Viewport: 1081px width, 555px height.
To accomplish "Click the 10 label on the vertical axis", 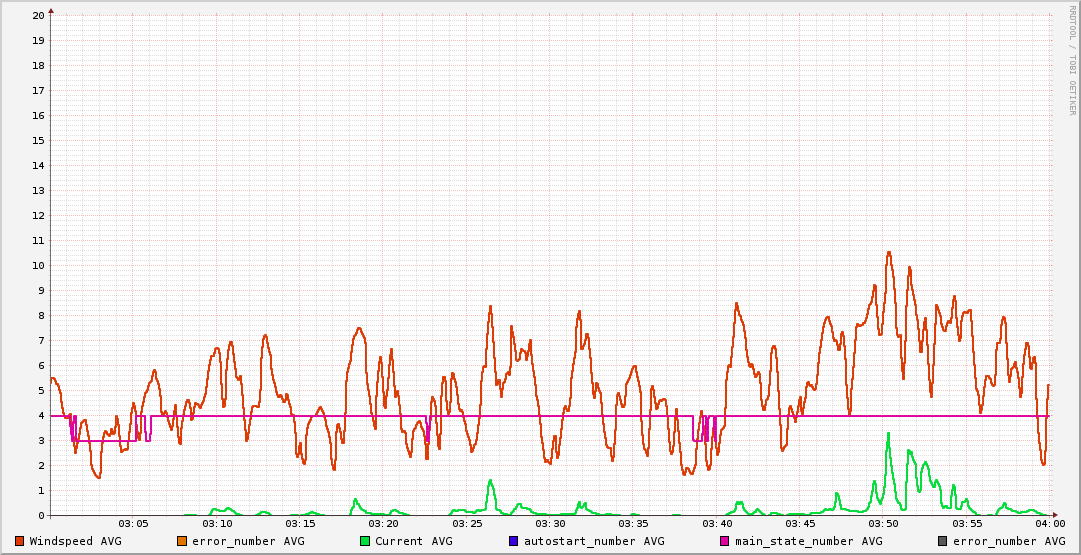I will pyautogui.click(x=38, y=266).
